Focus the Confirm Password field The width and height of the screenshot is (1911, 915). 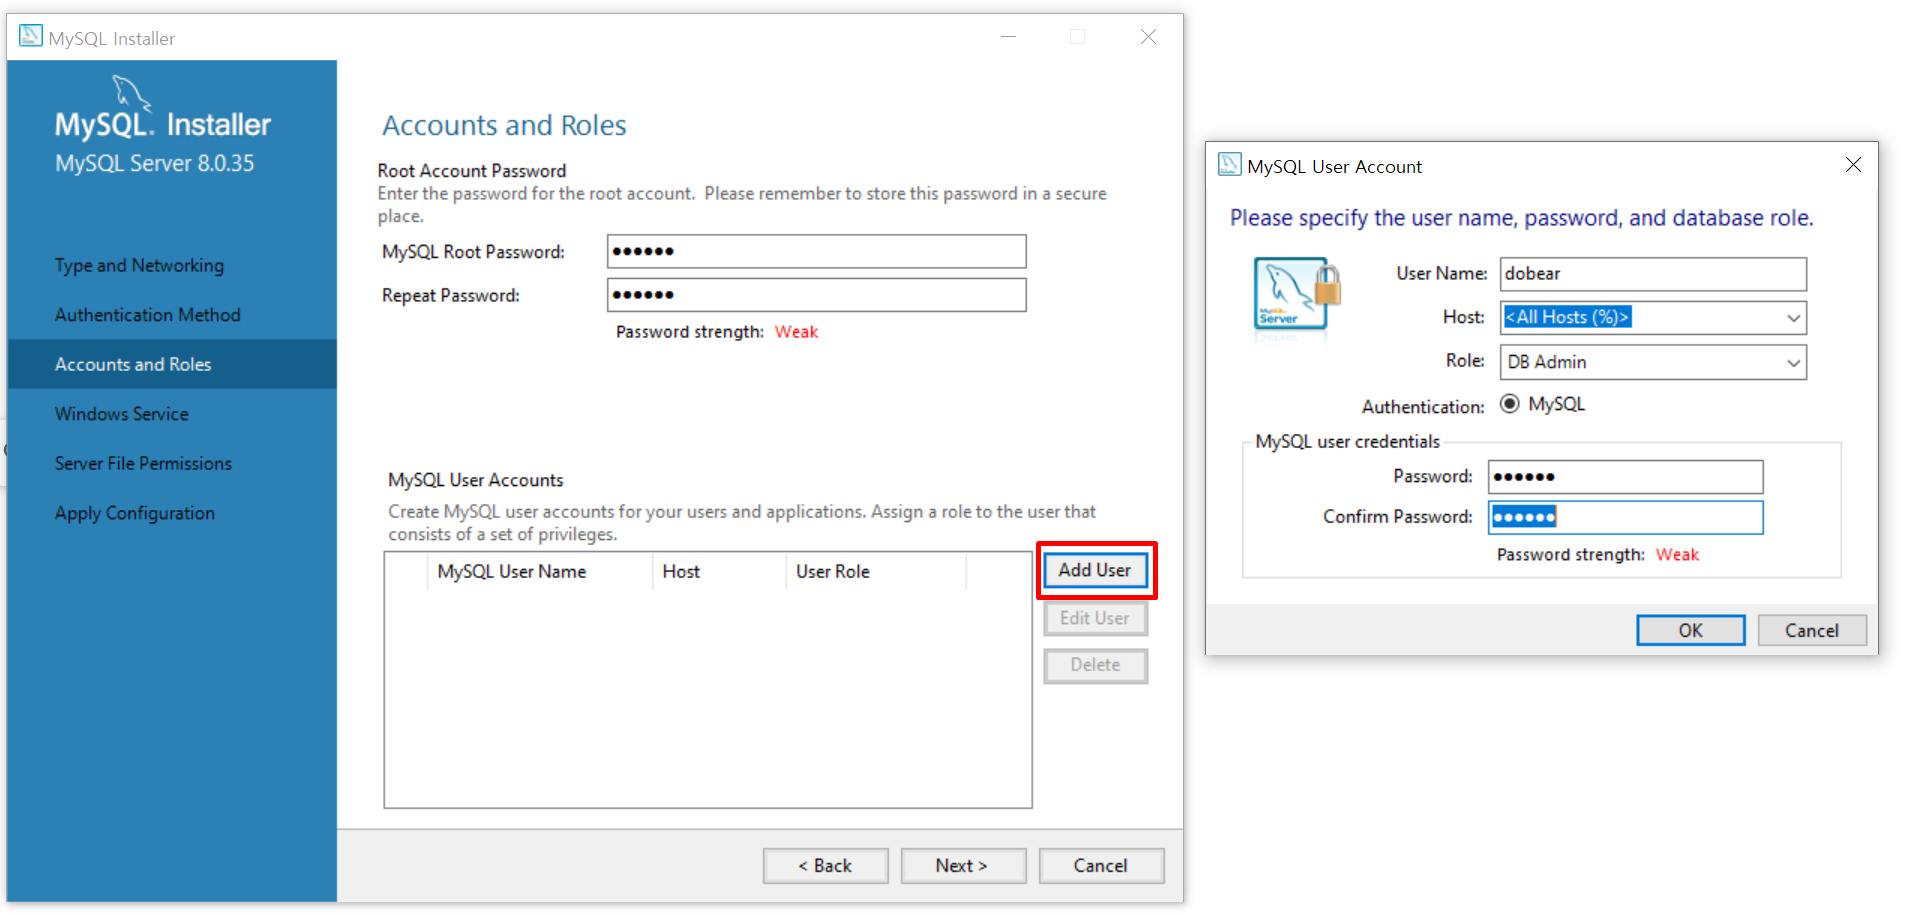click(x=1625, y=517)
